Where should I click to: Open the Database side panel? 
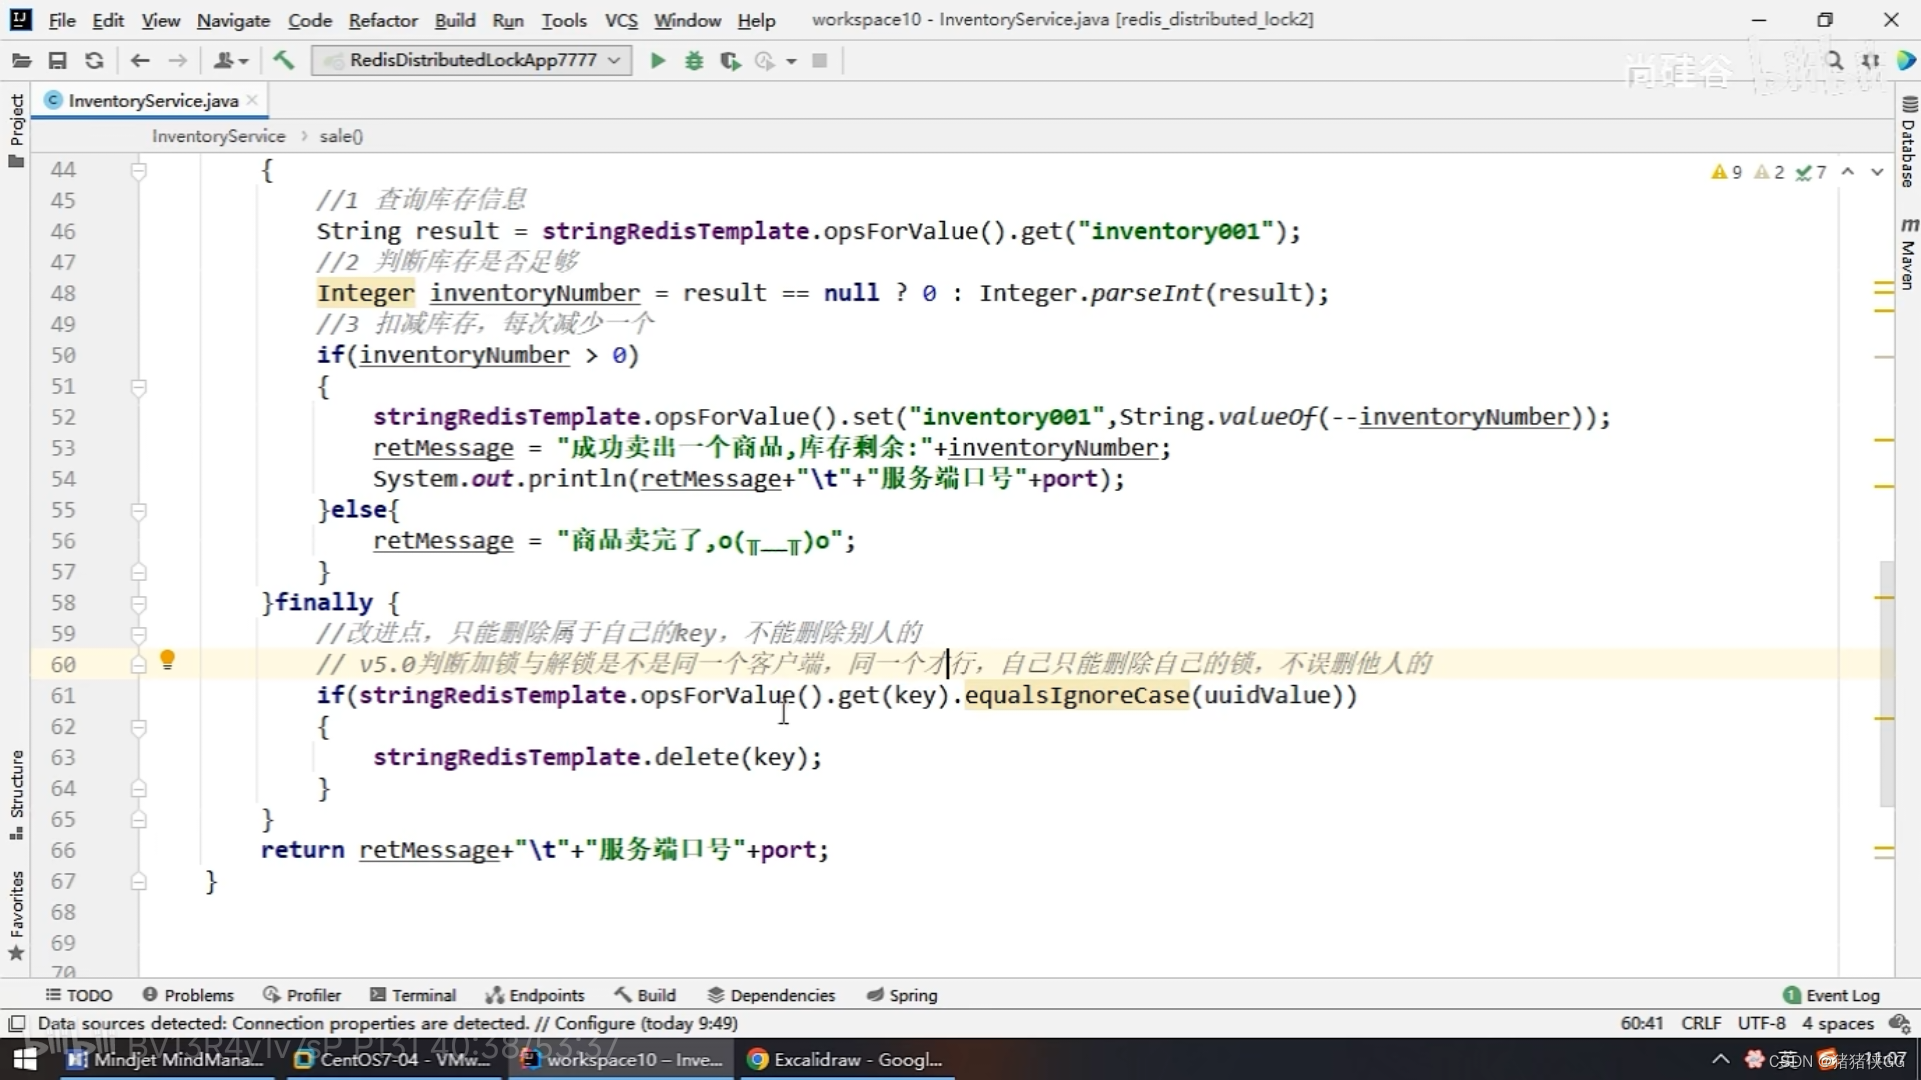pyautogui.click(x=1908, y=142)
